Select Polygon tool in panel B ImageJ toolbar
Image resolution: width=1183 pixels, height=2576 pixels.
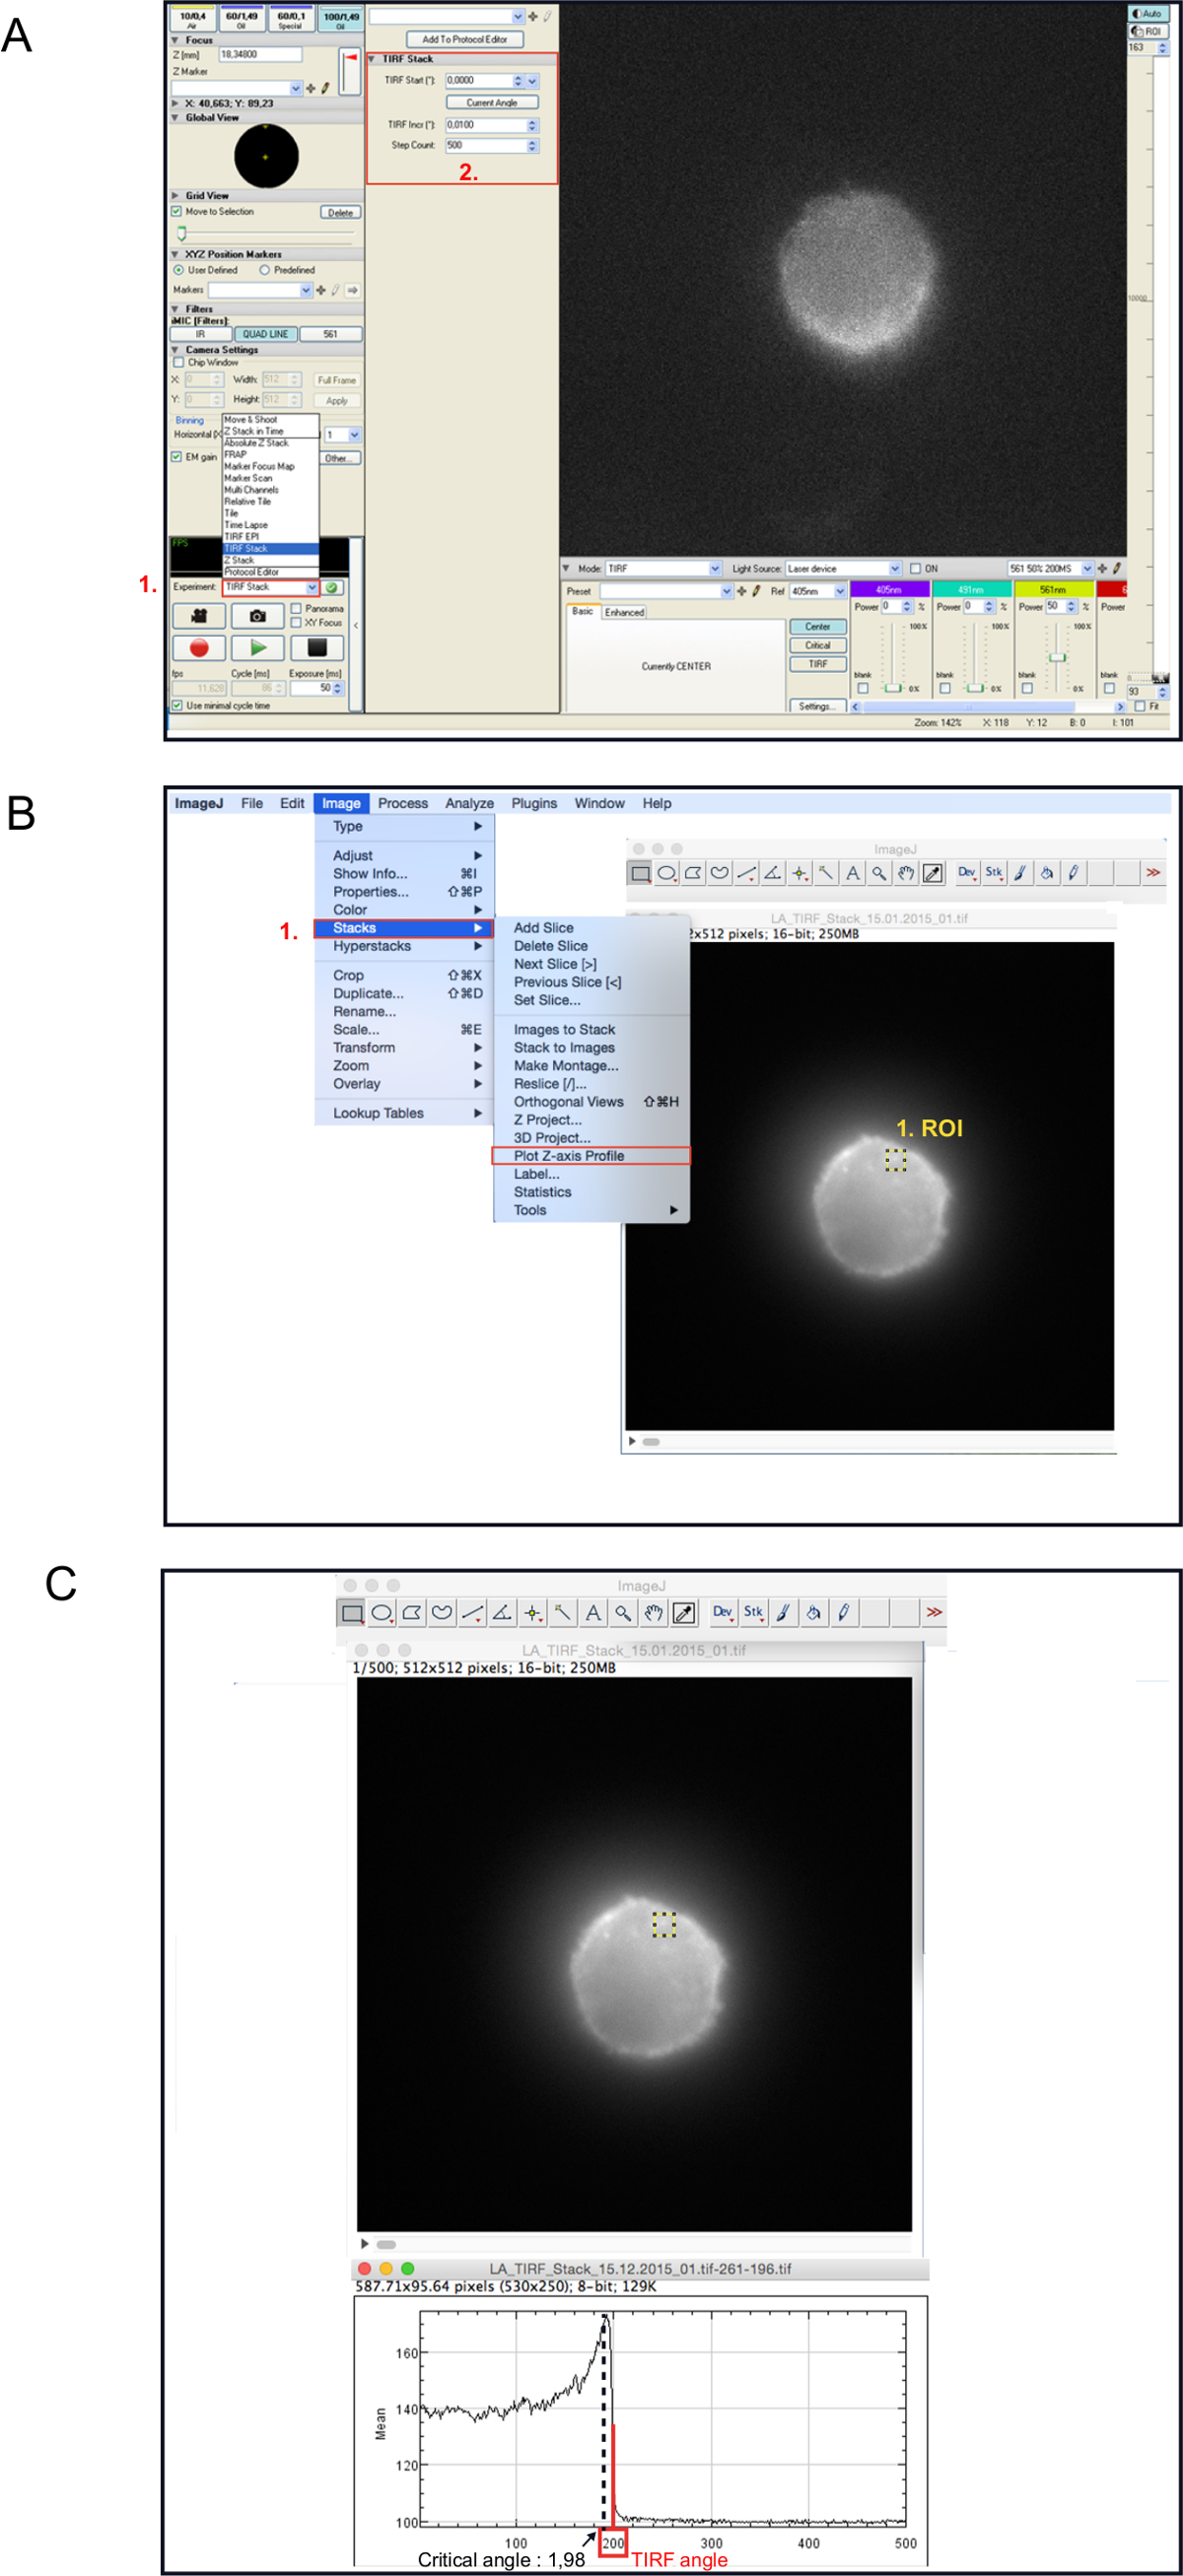(693, 873)
